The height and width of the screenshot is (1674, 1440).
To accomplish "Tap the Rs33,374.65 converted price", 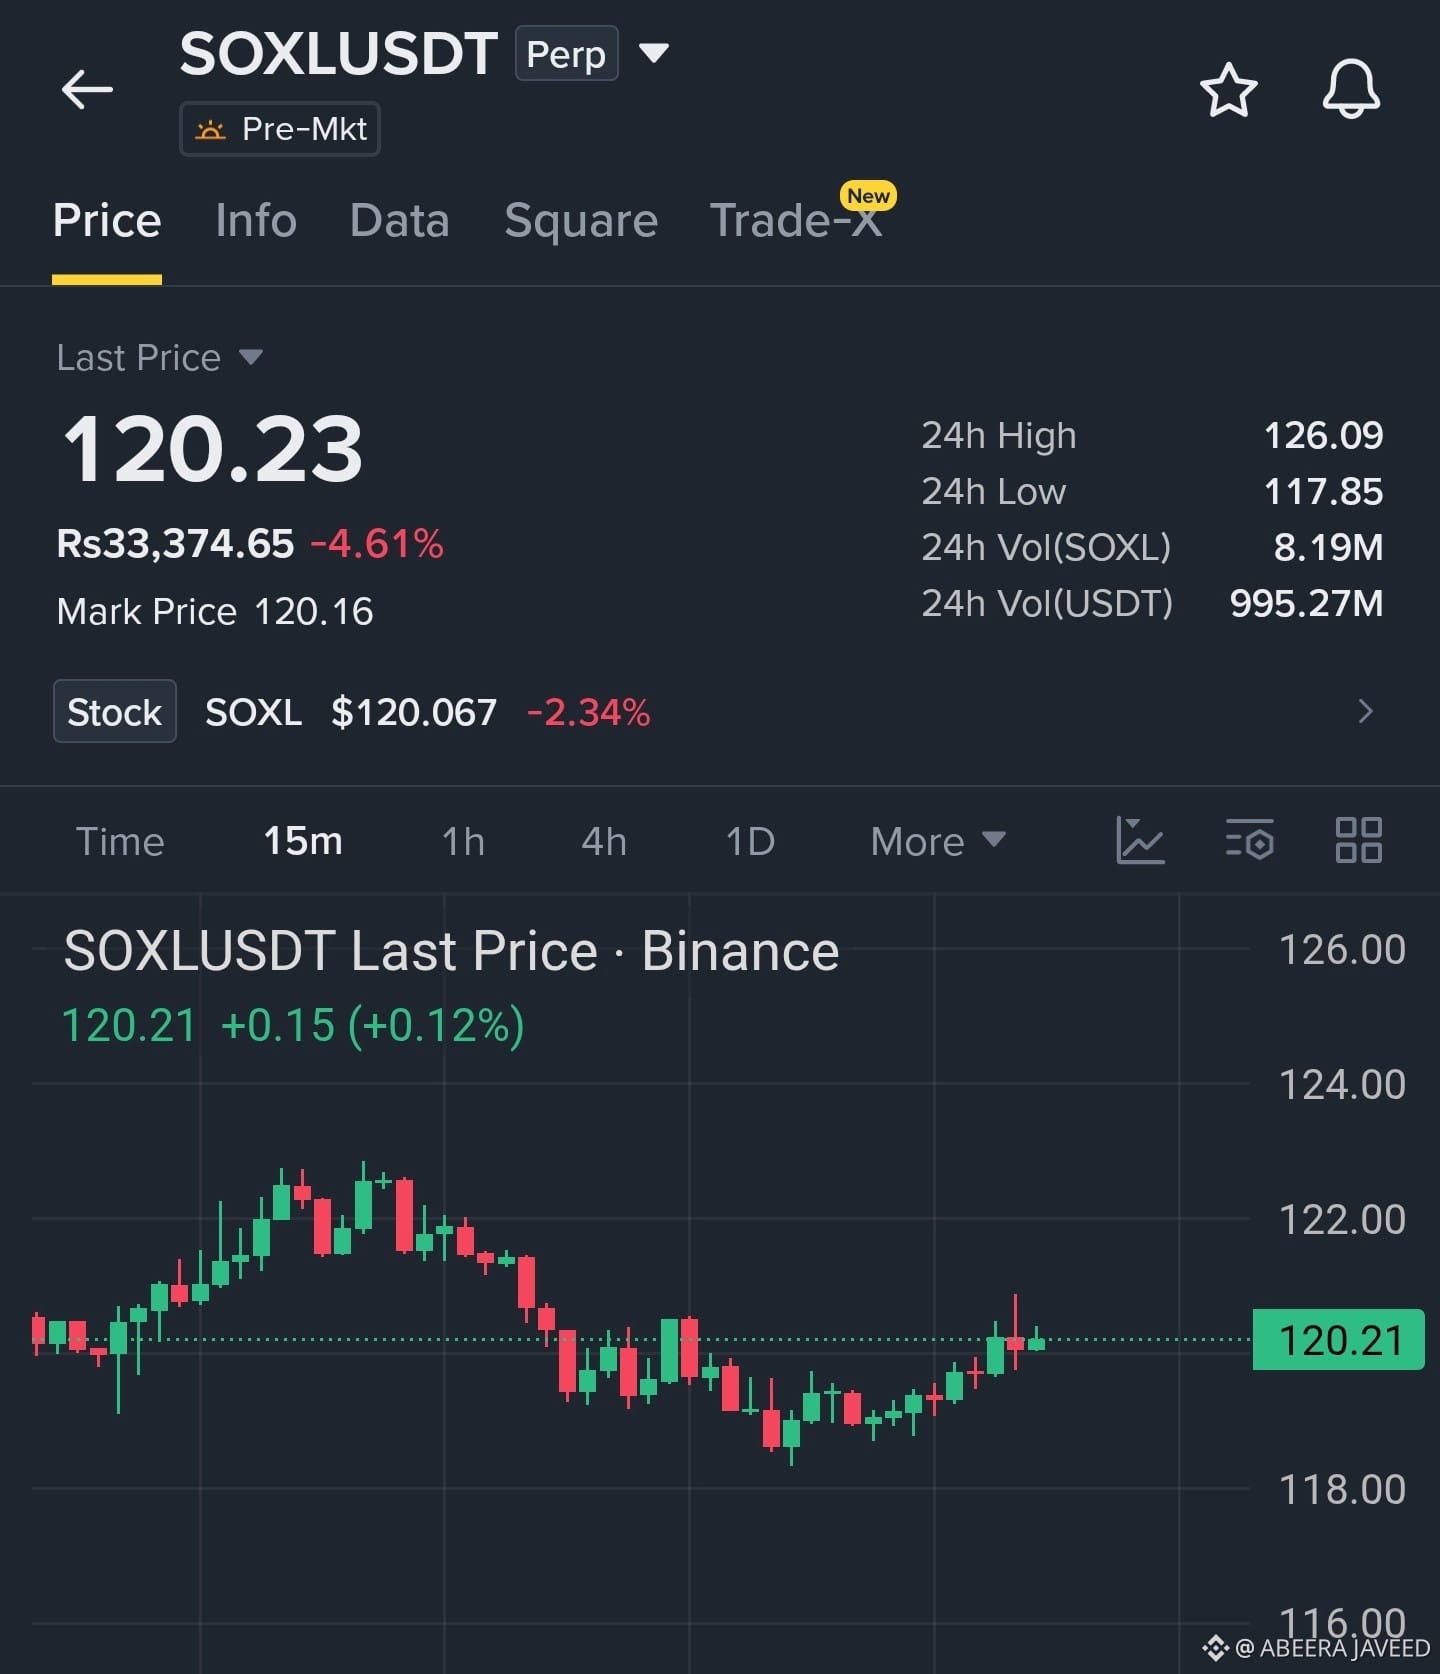I will (x=175, y=544).
